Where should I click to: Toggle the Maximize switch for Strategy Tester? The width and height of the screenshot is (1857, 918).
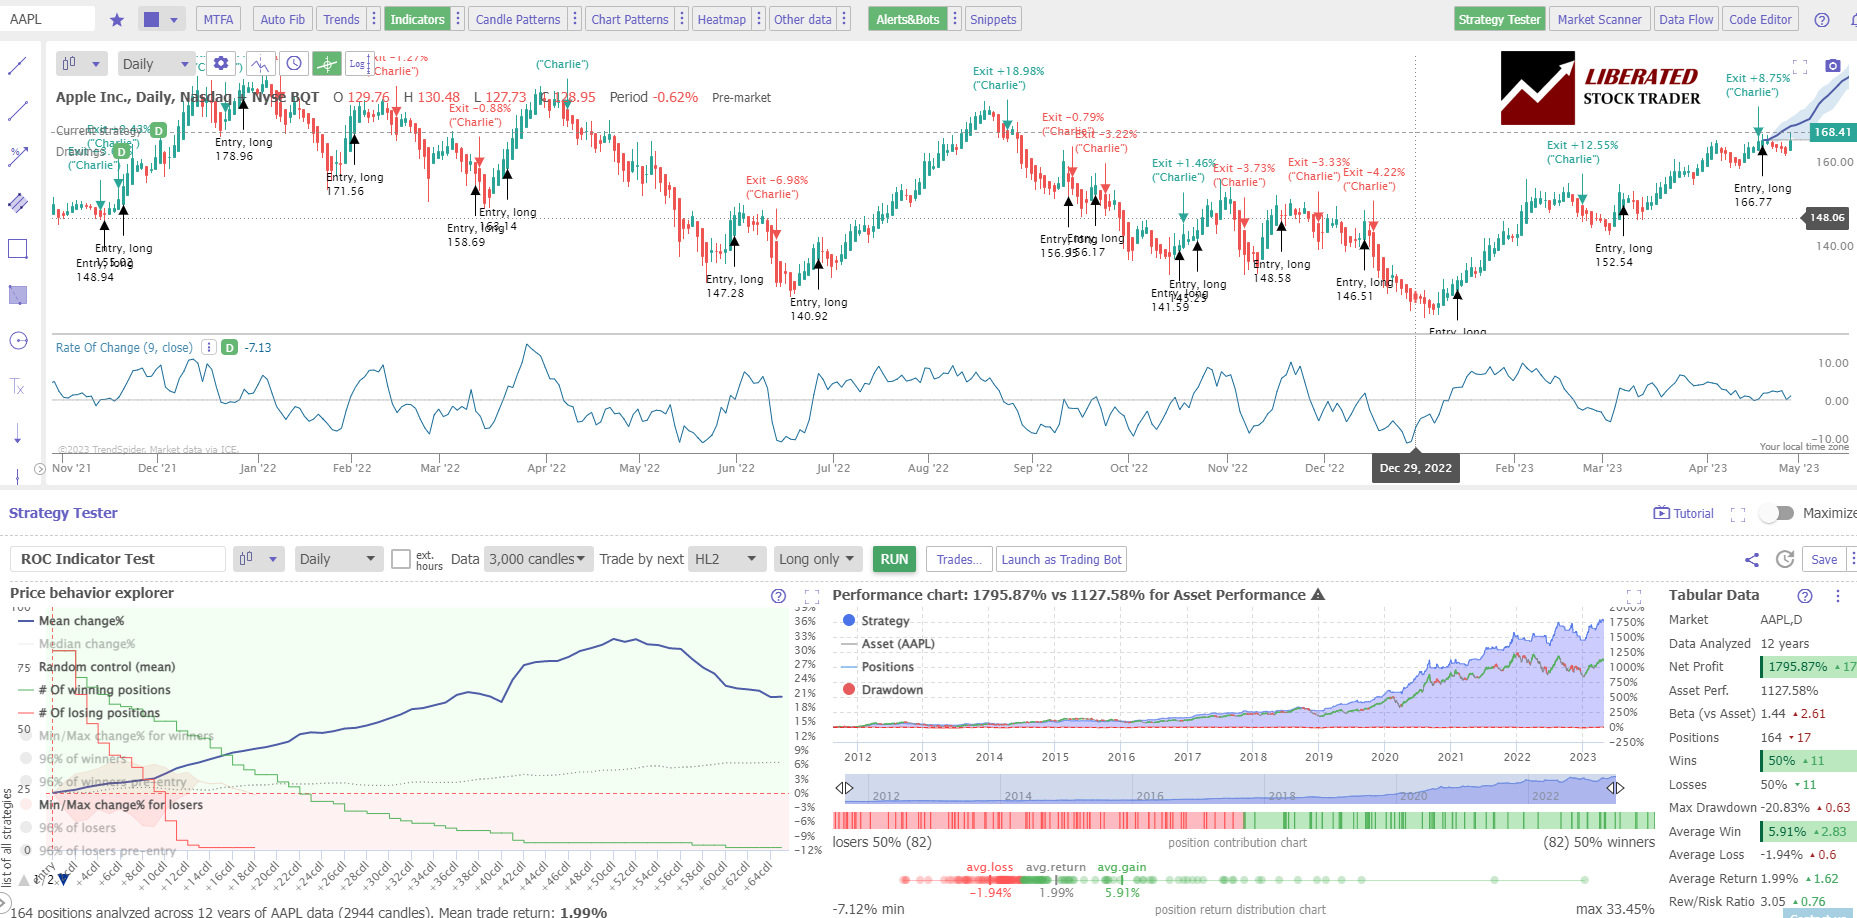1776,512
